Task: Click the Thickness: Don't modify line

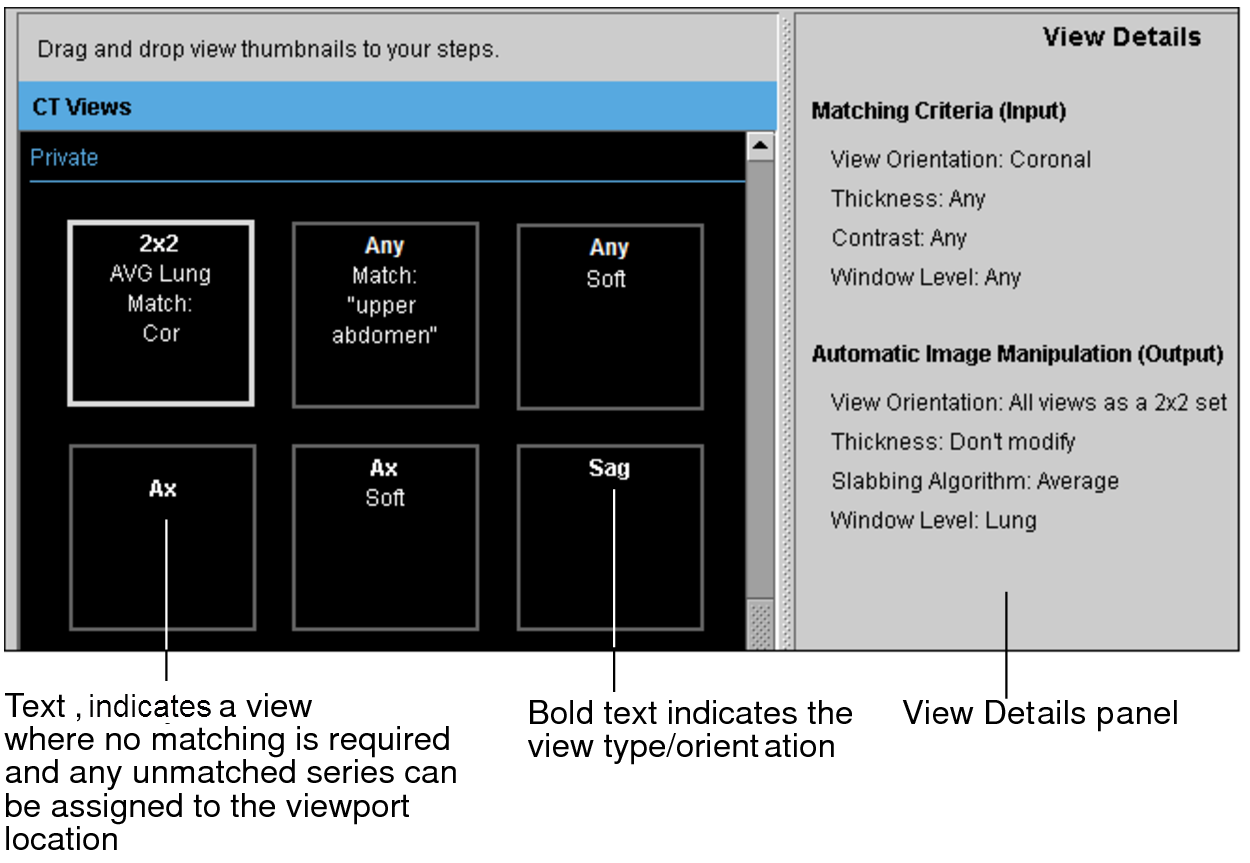Action: click(x=952, y=442)
